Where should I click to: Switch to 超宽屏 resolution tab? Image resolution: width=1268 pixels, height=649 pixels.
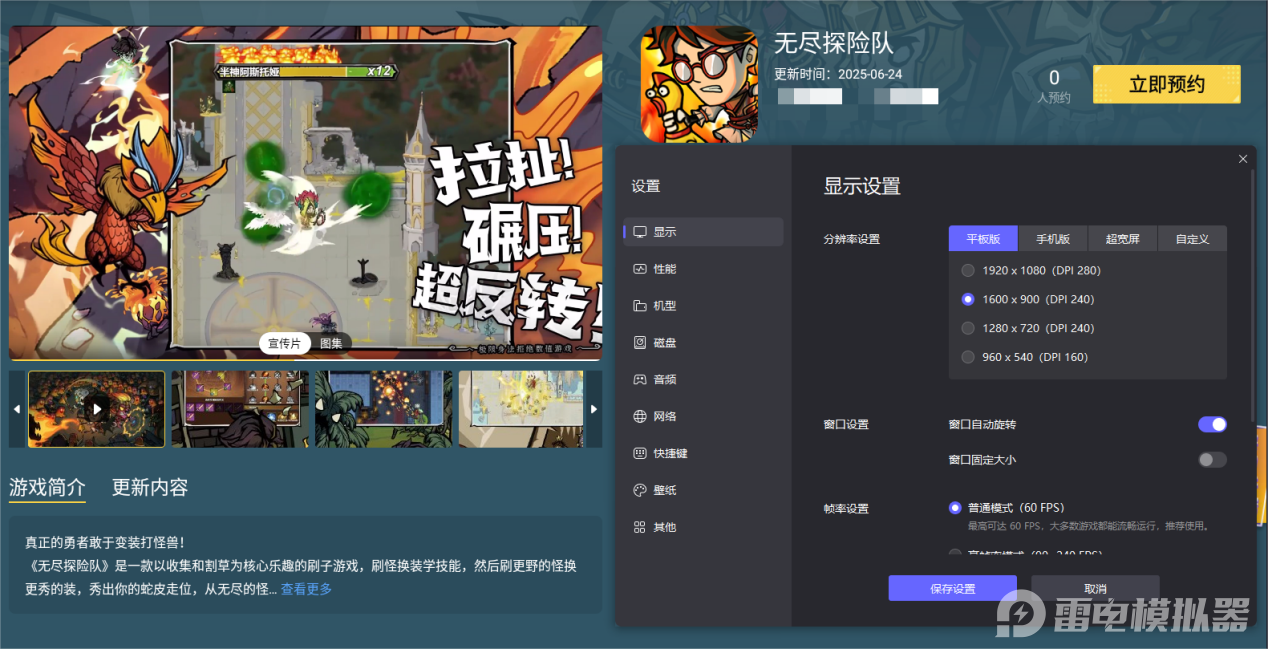point(1123,239)
